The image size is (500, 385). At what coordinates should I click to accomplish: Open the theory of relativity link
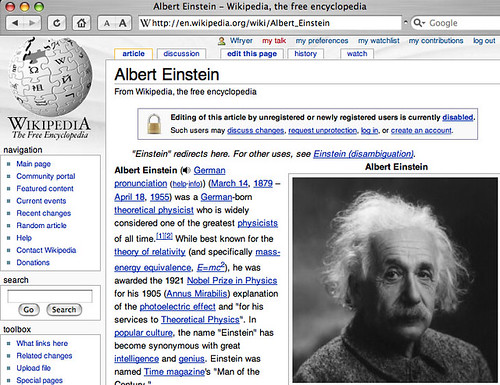point(150,252)
